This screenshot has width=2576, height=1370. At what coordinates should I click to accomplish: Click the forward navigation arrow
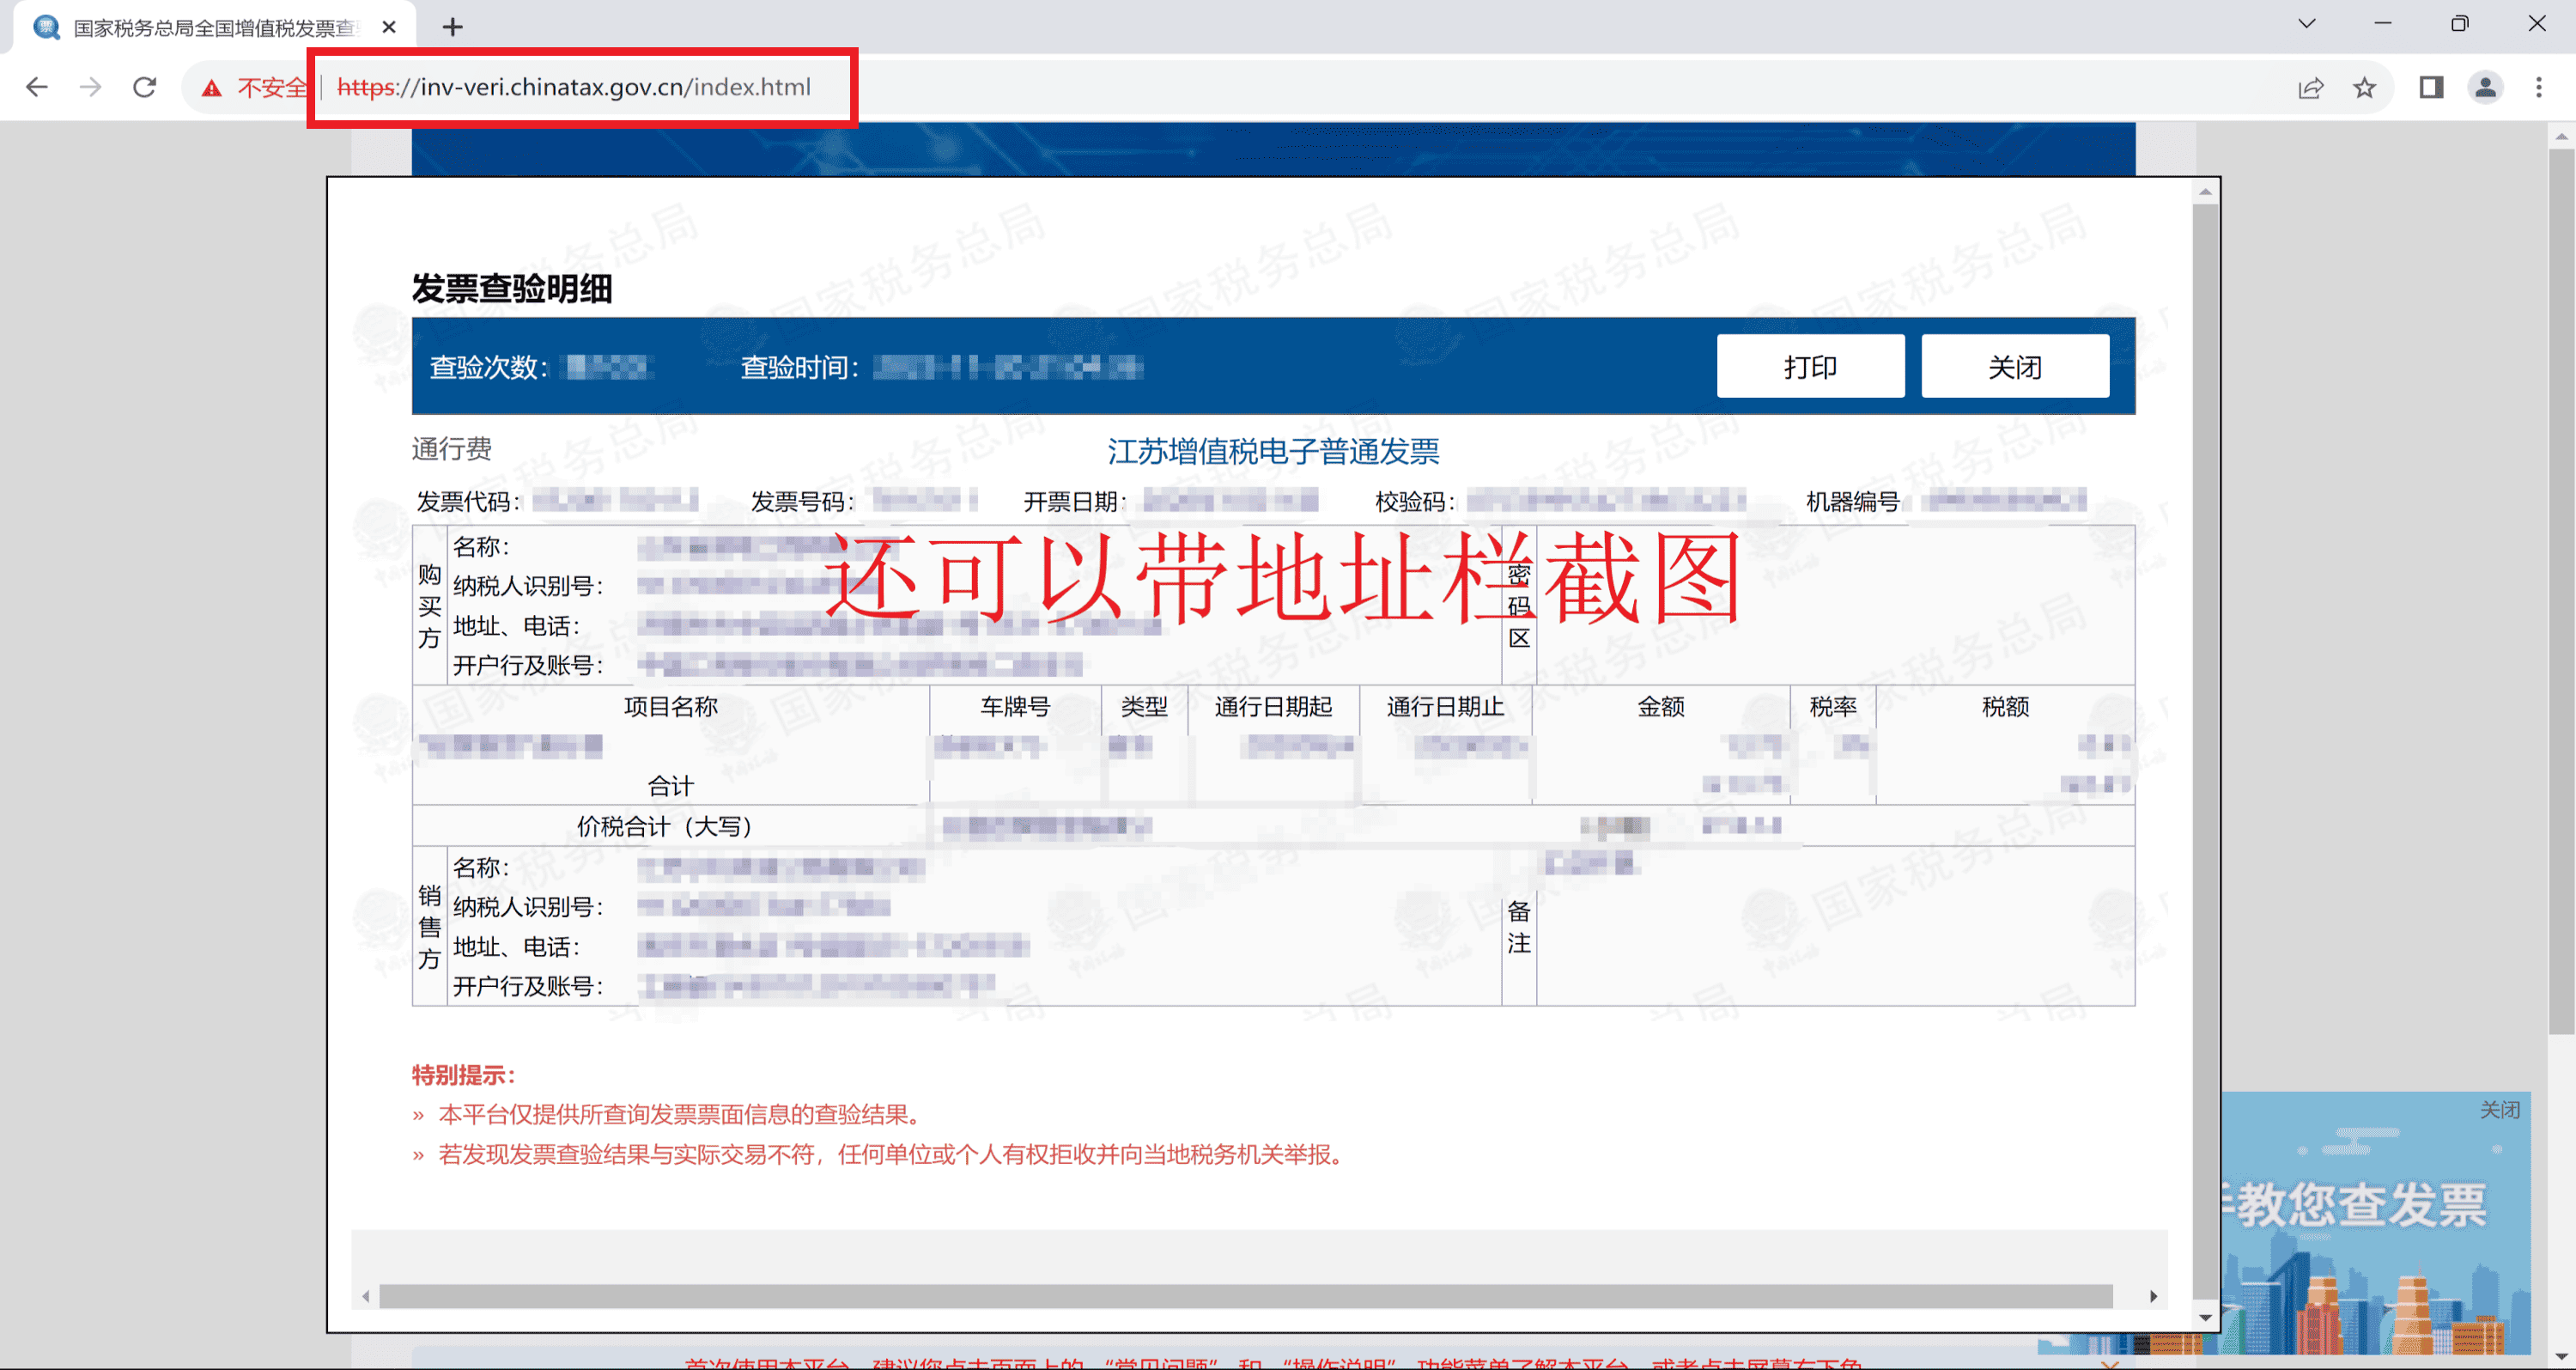(91, 87)
